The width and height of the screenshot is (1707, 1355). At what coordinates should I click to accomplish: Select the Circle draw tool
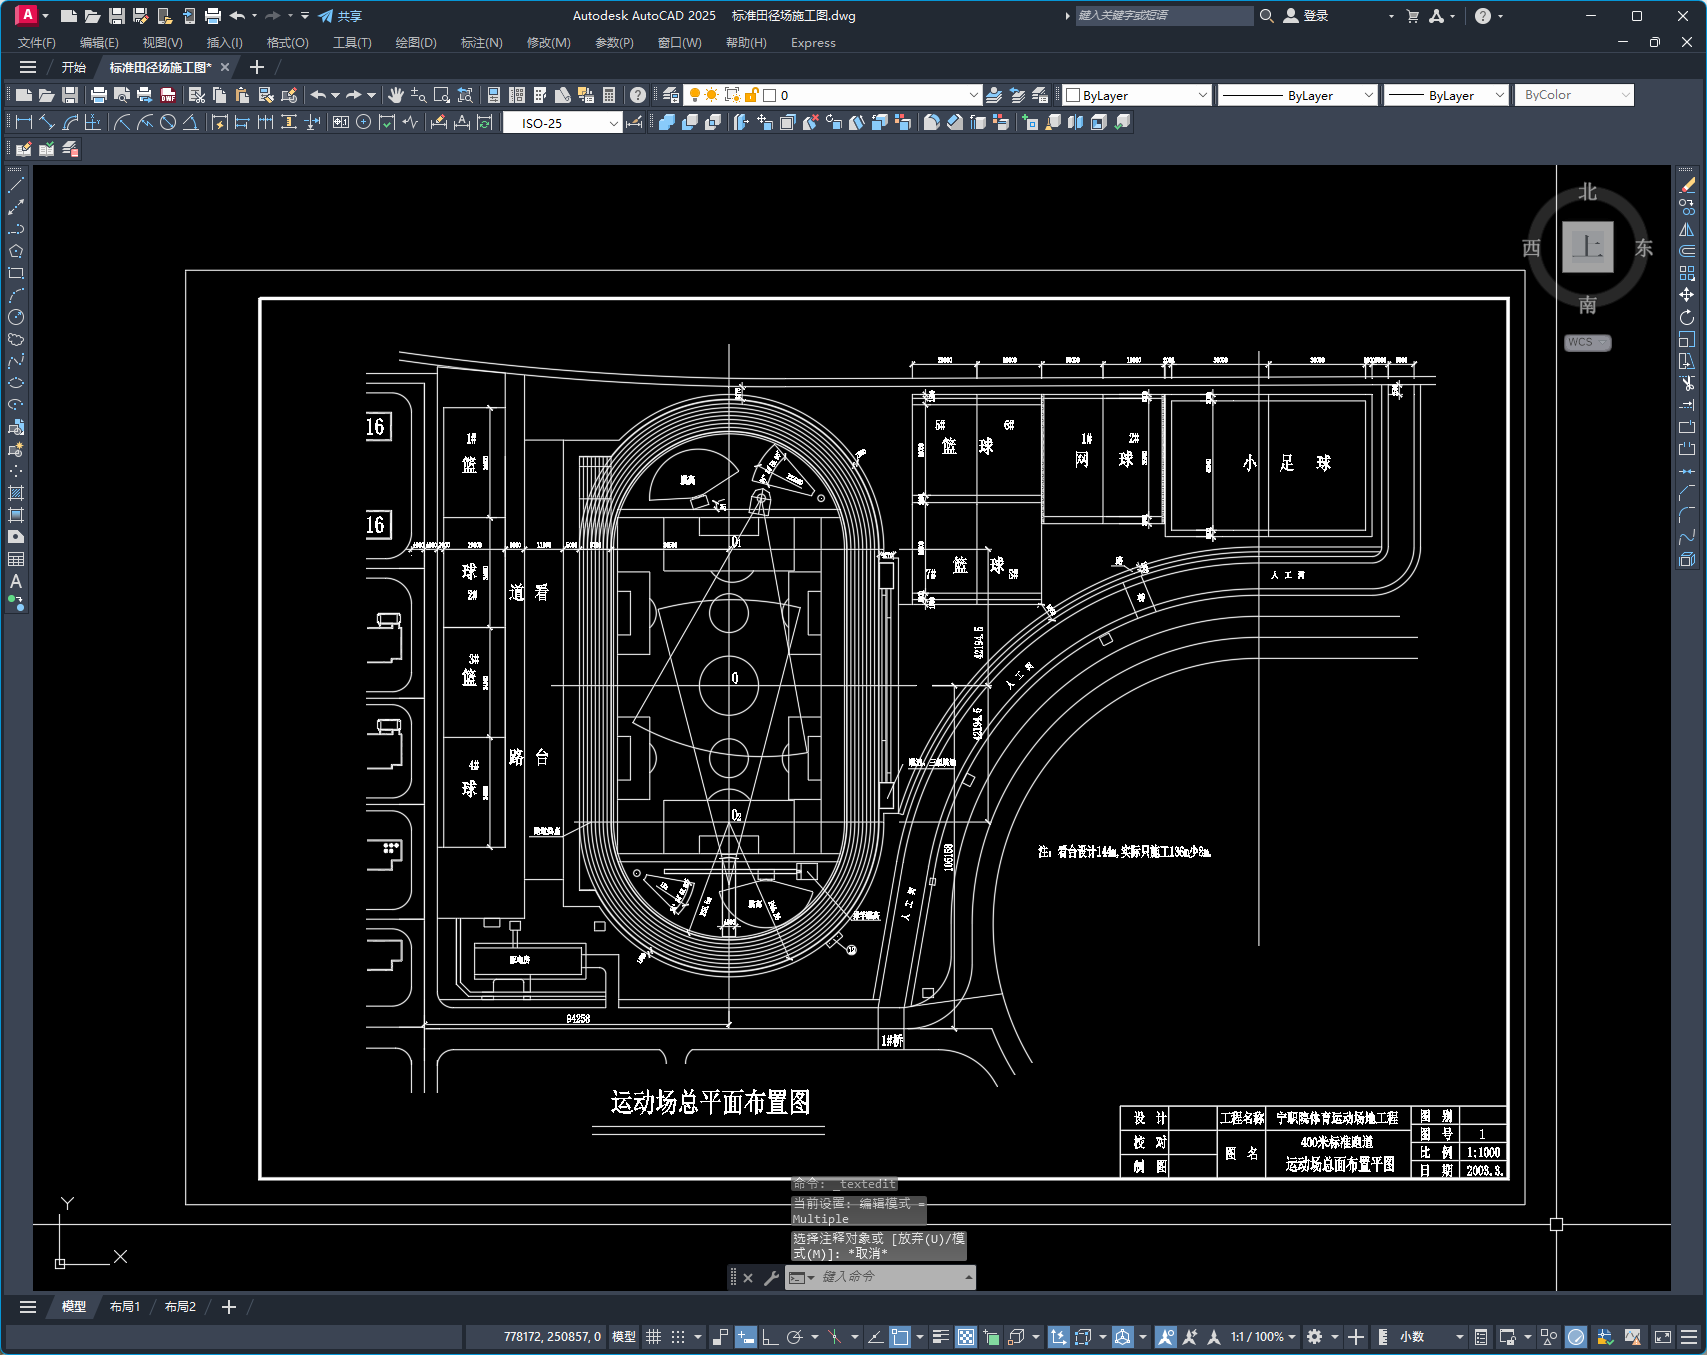[16, 317]
